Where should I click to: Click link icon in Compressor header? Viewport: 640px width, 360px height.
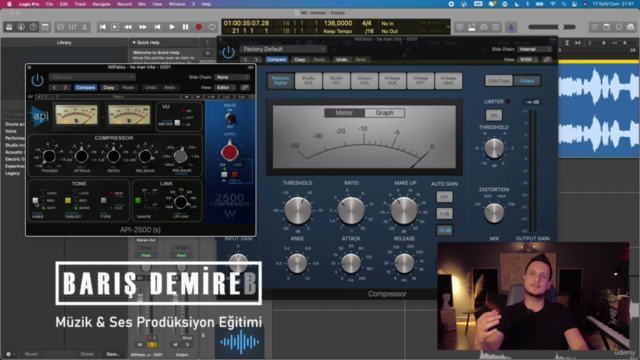pos(547,60)
